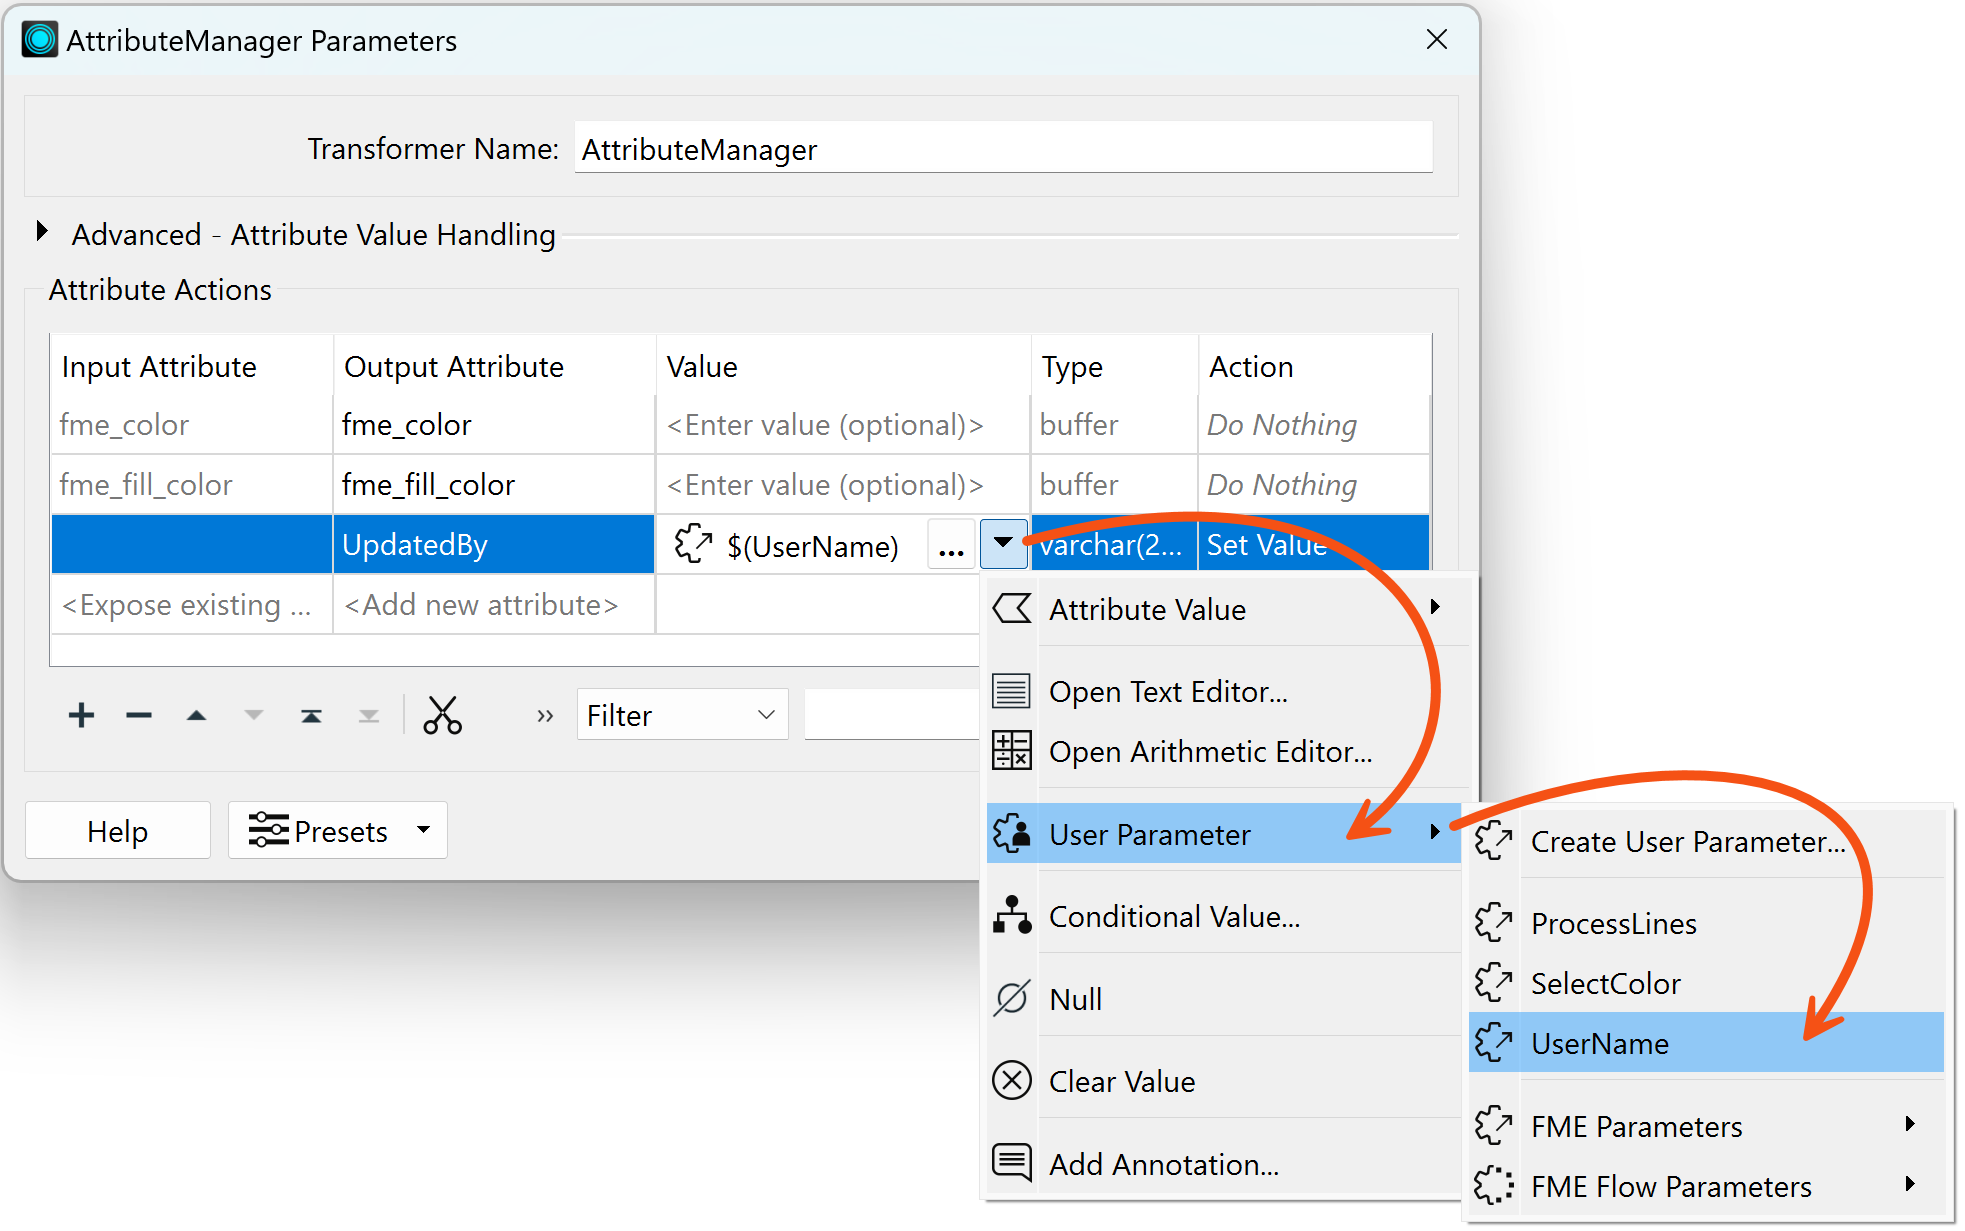Expand FME Flow Parameters submenu
The width and height of the screenshot is (1965, 1231).
click(x=1671, y=1187)
